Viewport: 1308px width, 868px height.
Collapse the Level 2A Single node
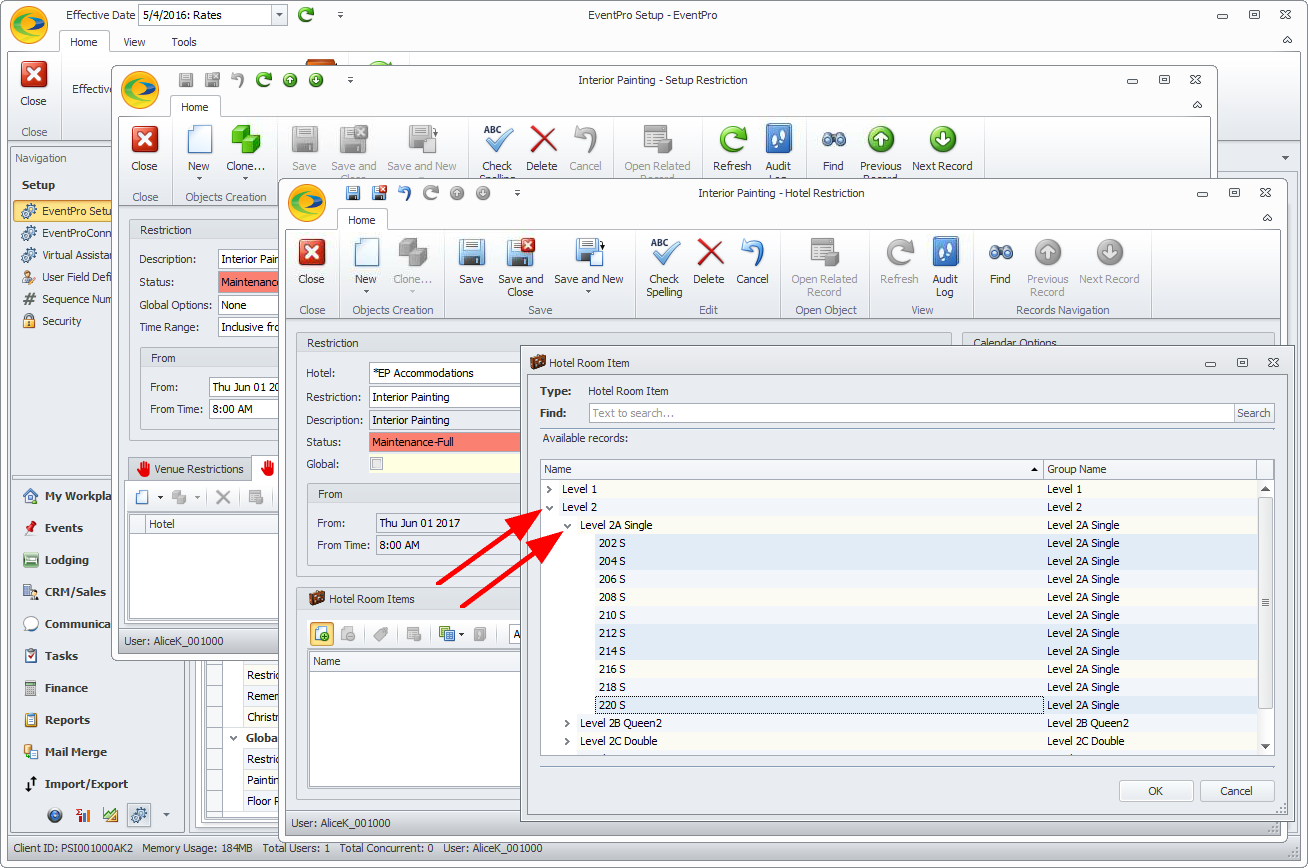[567, 525]
